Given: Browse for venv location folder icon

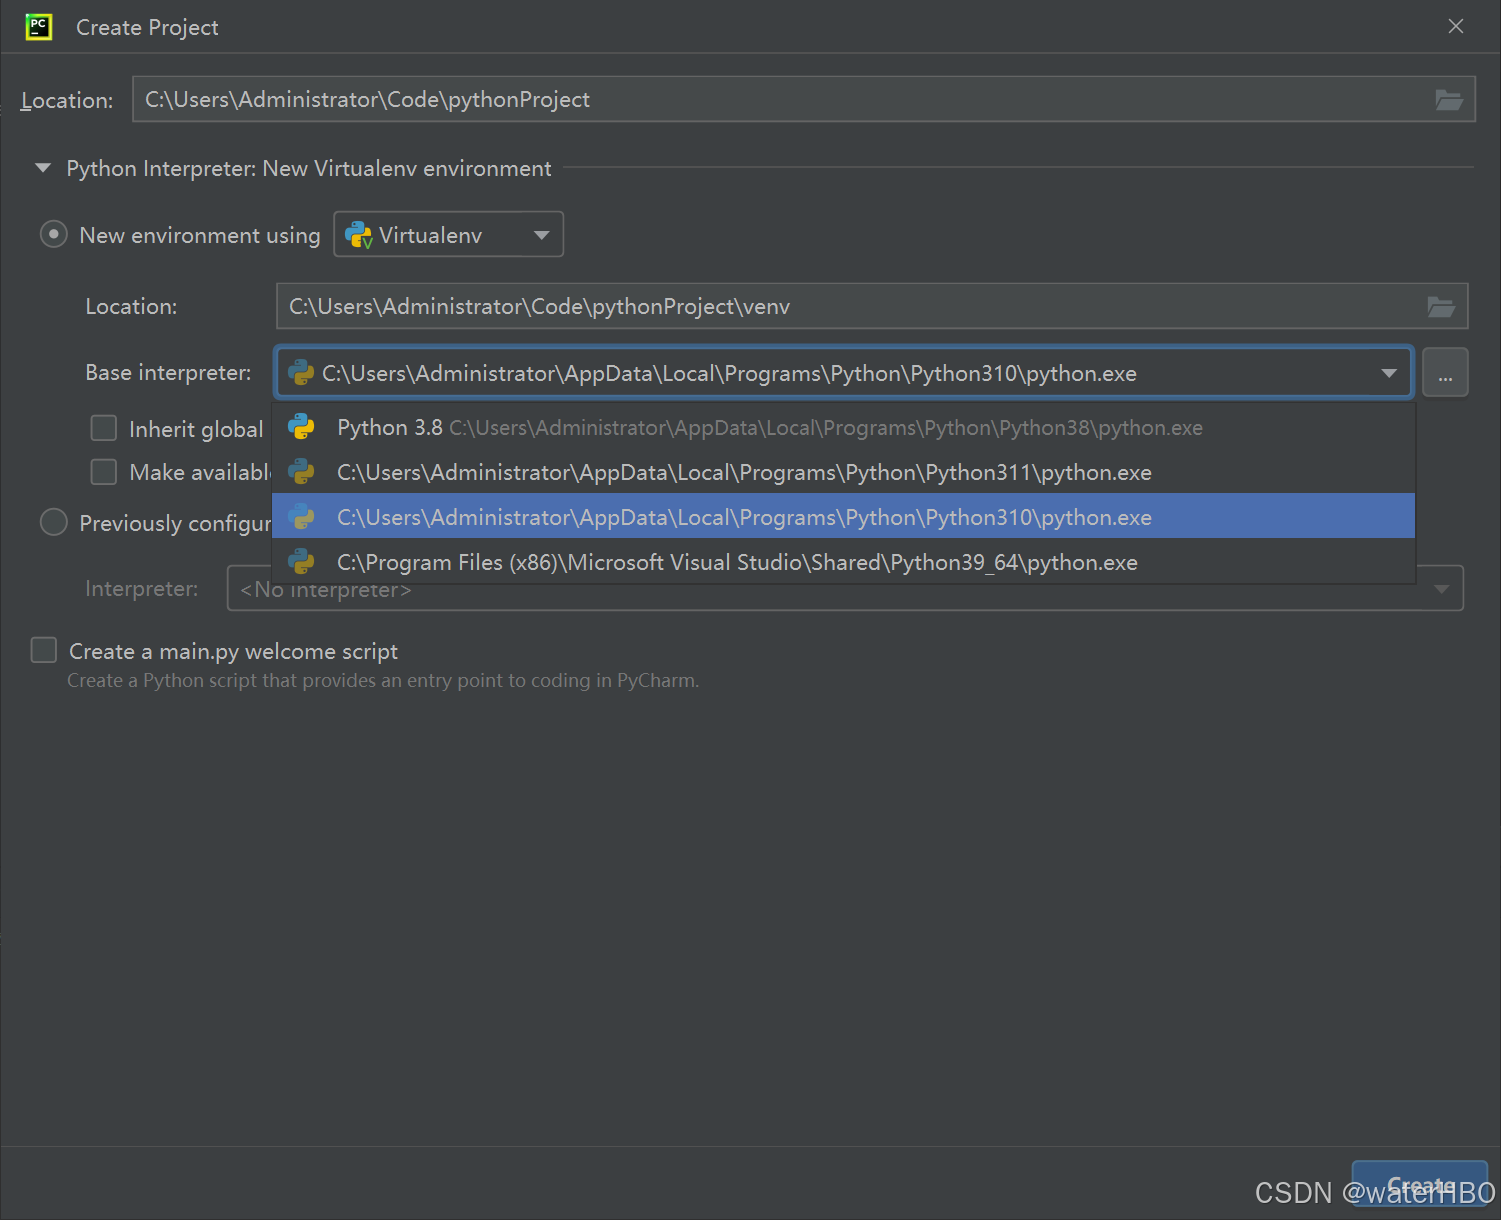Looking at the screenshot, I should pyautogui.click(x=1441, y=307).
